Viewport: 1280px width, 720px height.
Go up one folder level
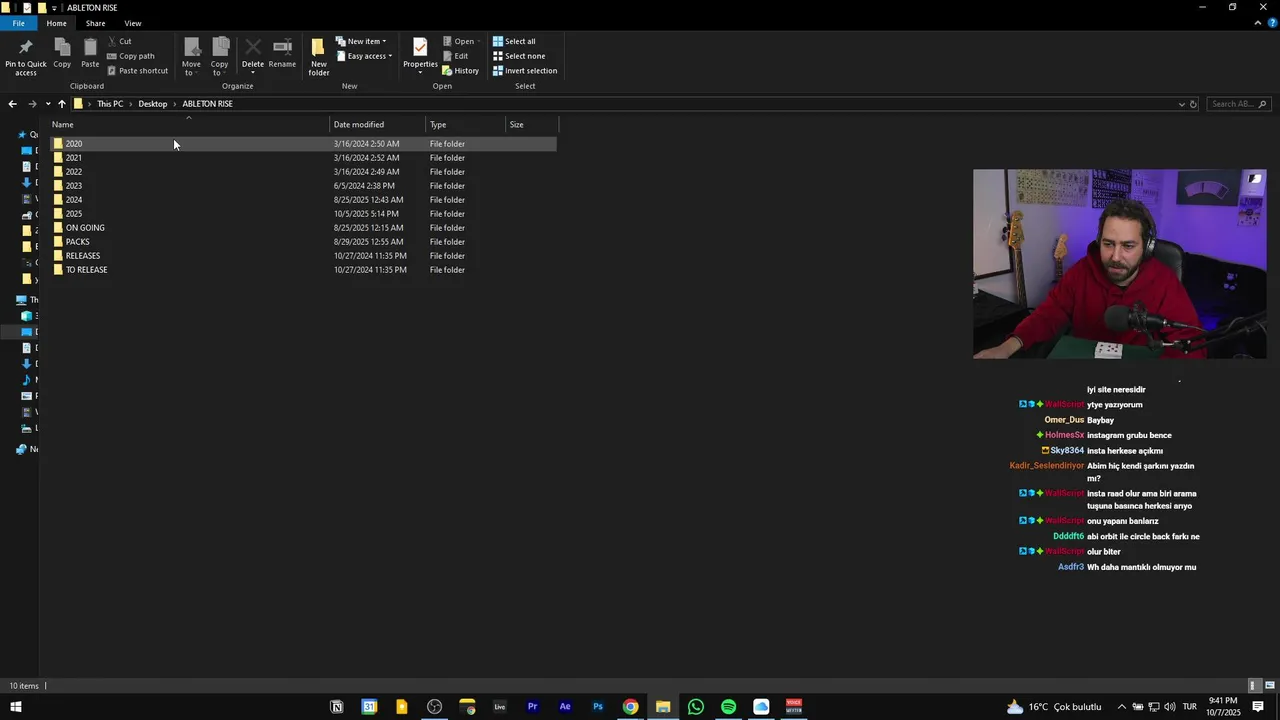[x=62, y=104]
